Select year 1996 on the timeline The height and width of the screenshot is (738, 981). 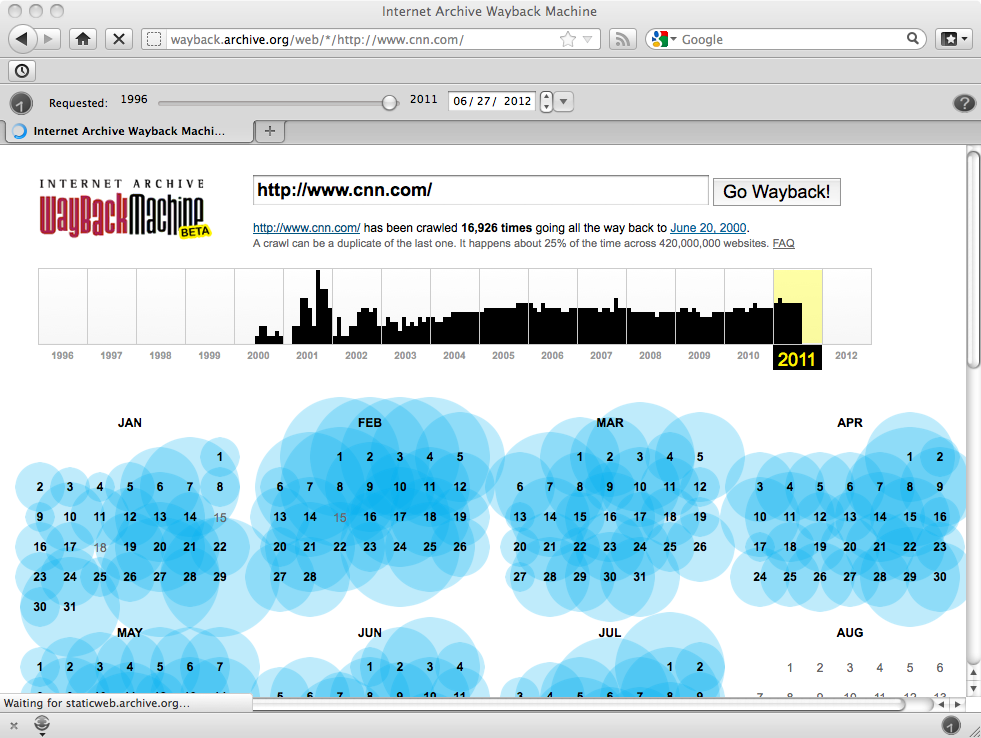point(63,355)
